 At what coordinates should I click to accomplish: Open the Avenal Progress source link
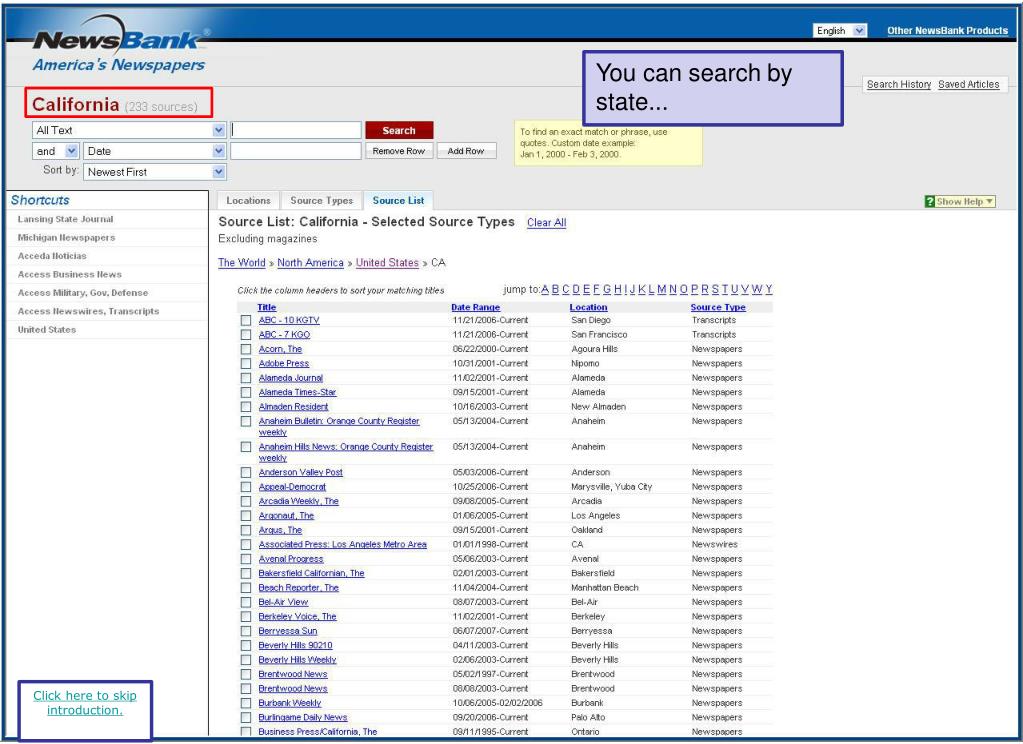pos(290,559)
